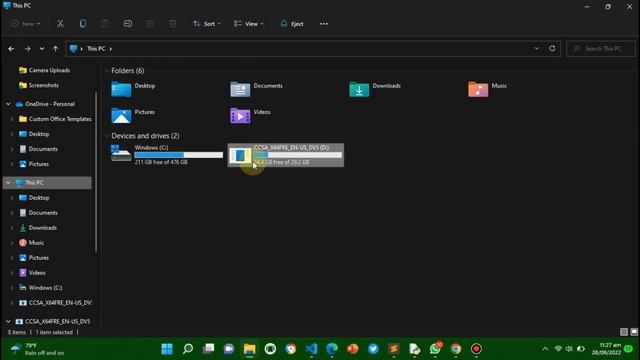Select the CCSA_X64FRE_EN-US_DV5 (D:) drive tile
Viewport: 640px width, 360px height.
point(286,155)
